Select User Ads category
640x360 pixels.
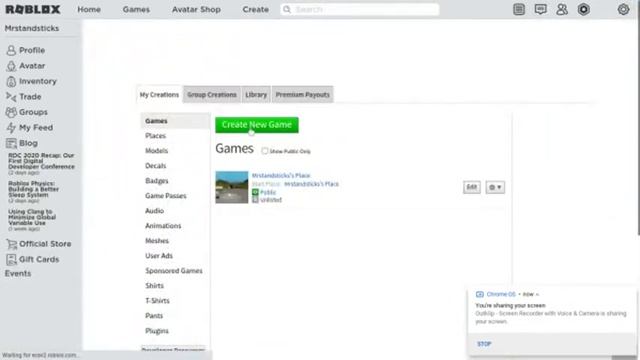(x=159, y=256)
